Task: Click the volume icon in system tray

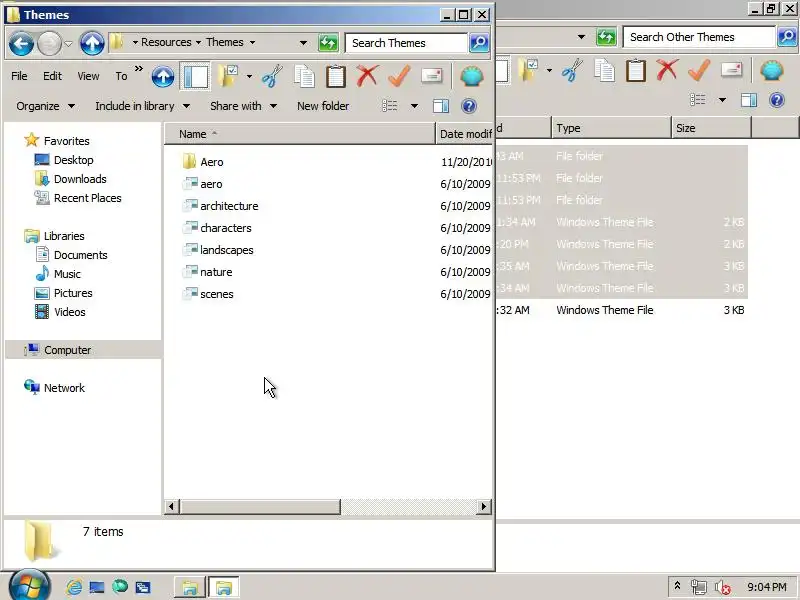Action: click(x=722, y=588)
